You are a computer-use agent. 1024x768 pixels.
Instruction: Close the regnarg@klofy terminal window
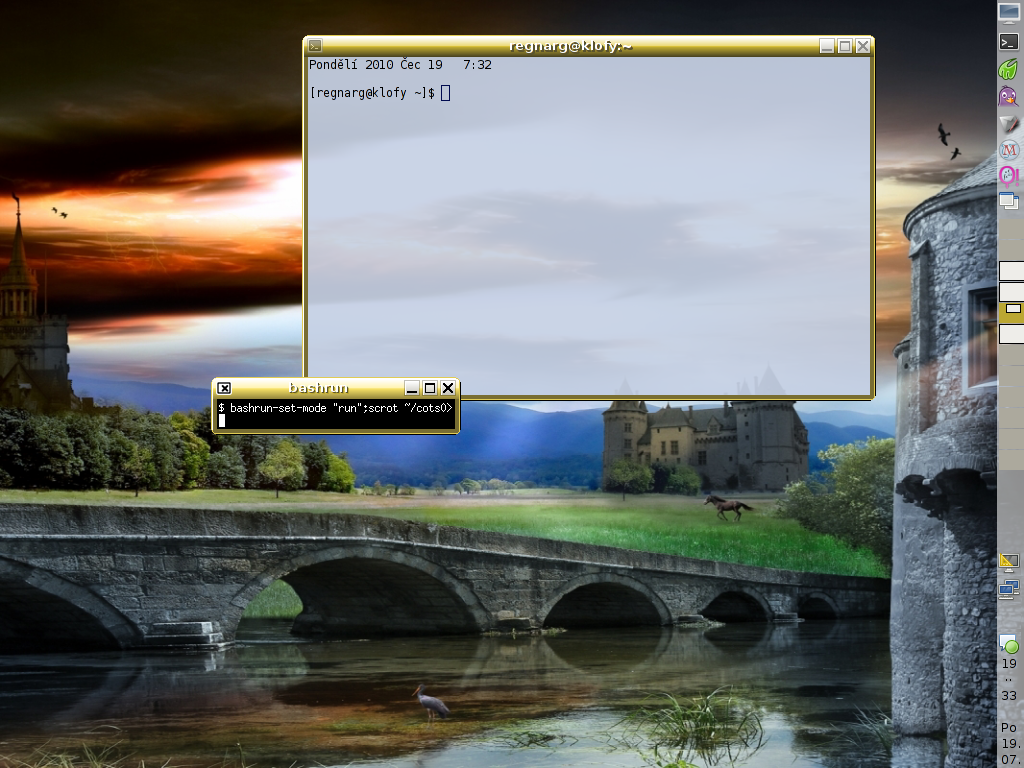[x=863, y=46]
